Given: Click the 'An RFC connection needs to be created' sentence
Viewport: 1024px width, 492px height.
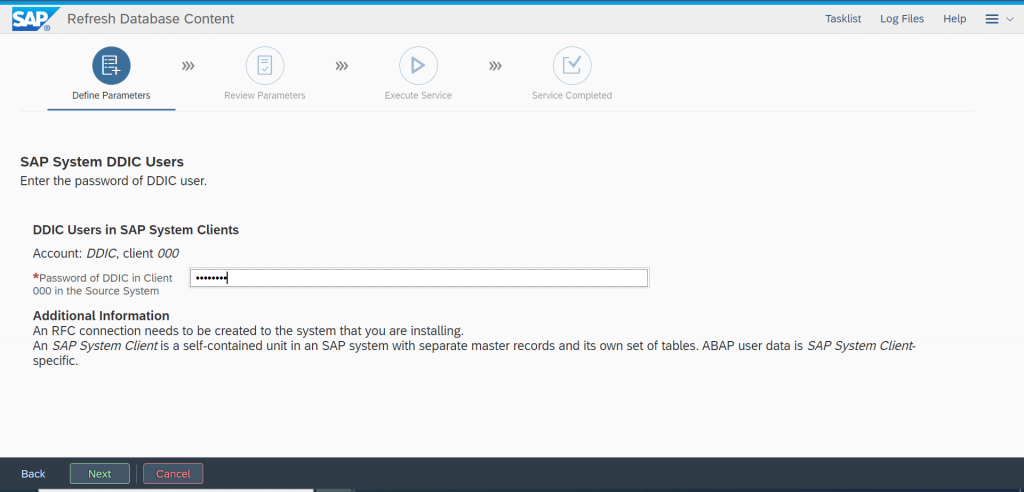Looking at the screenshot, I should click(x=248, y=330).
